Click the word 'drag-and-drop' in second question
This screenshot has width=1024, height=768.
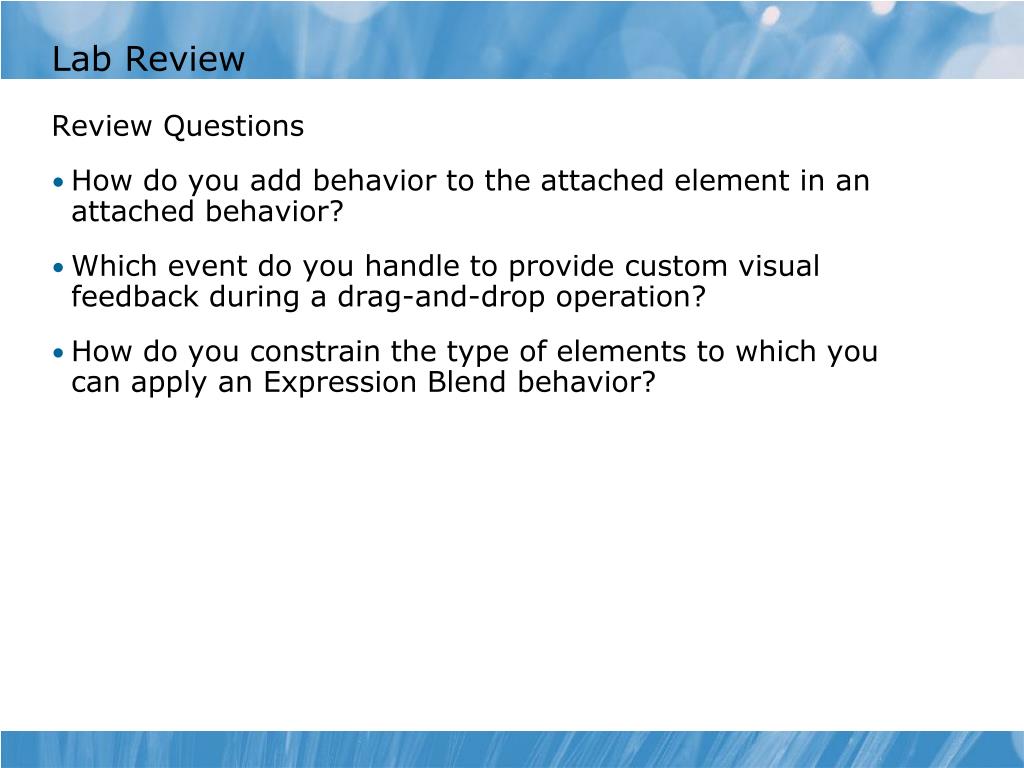click(441, 297)
